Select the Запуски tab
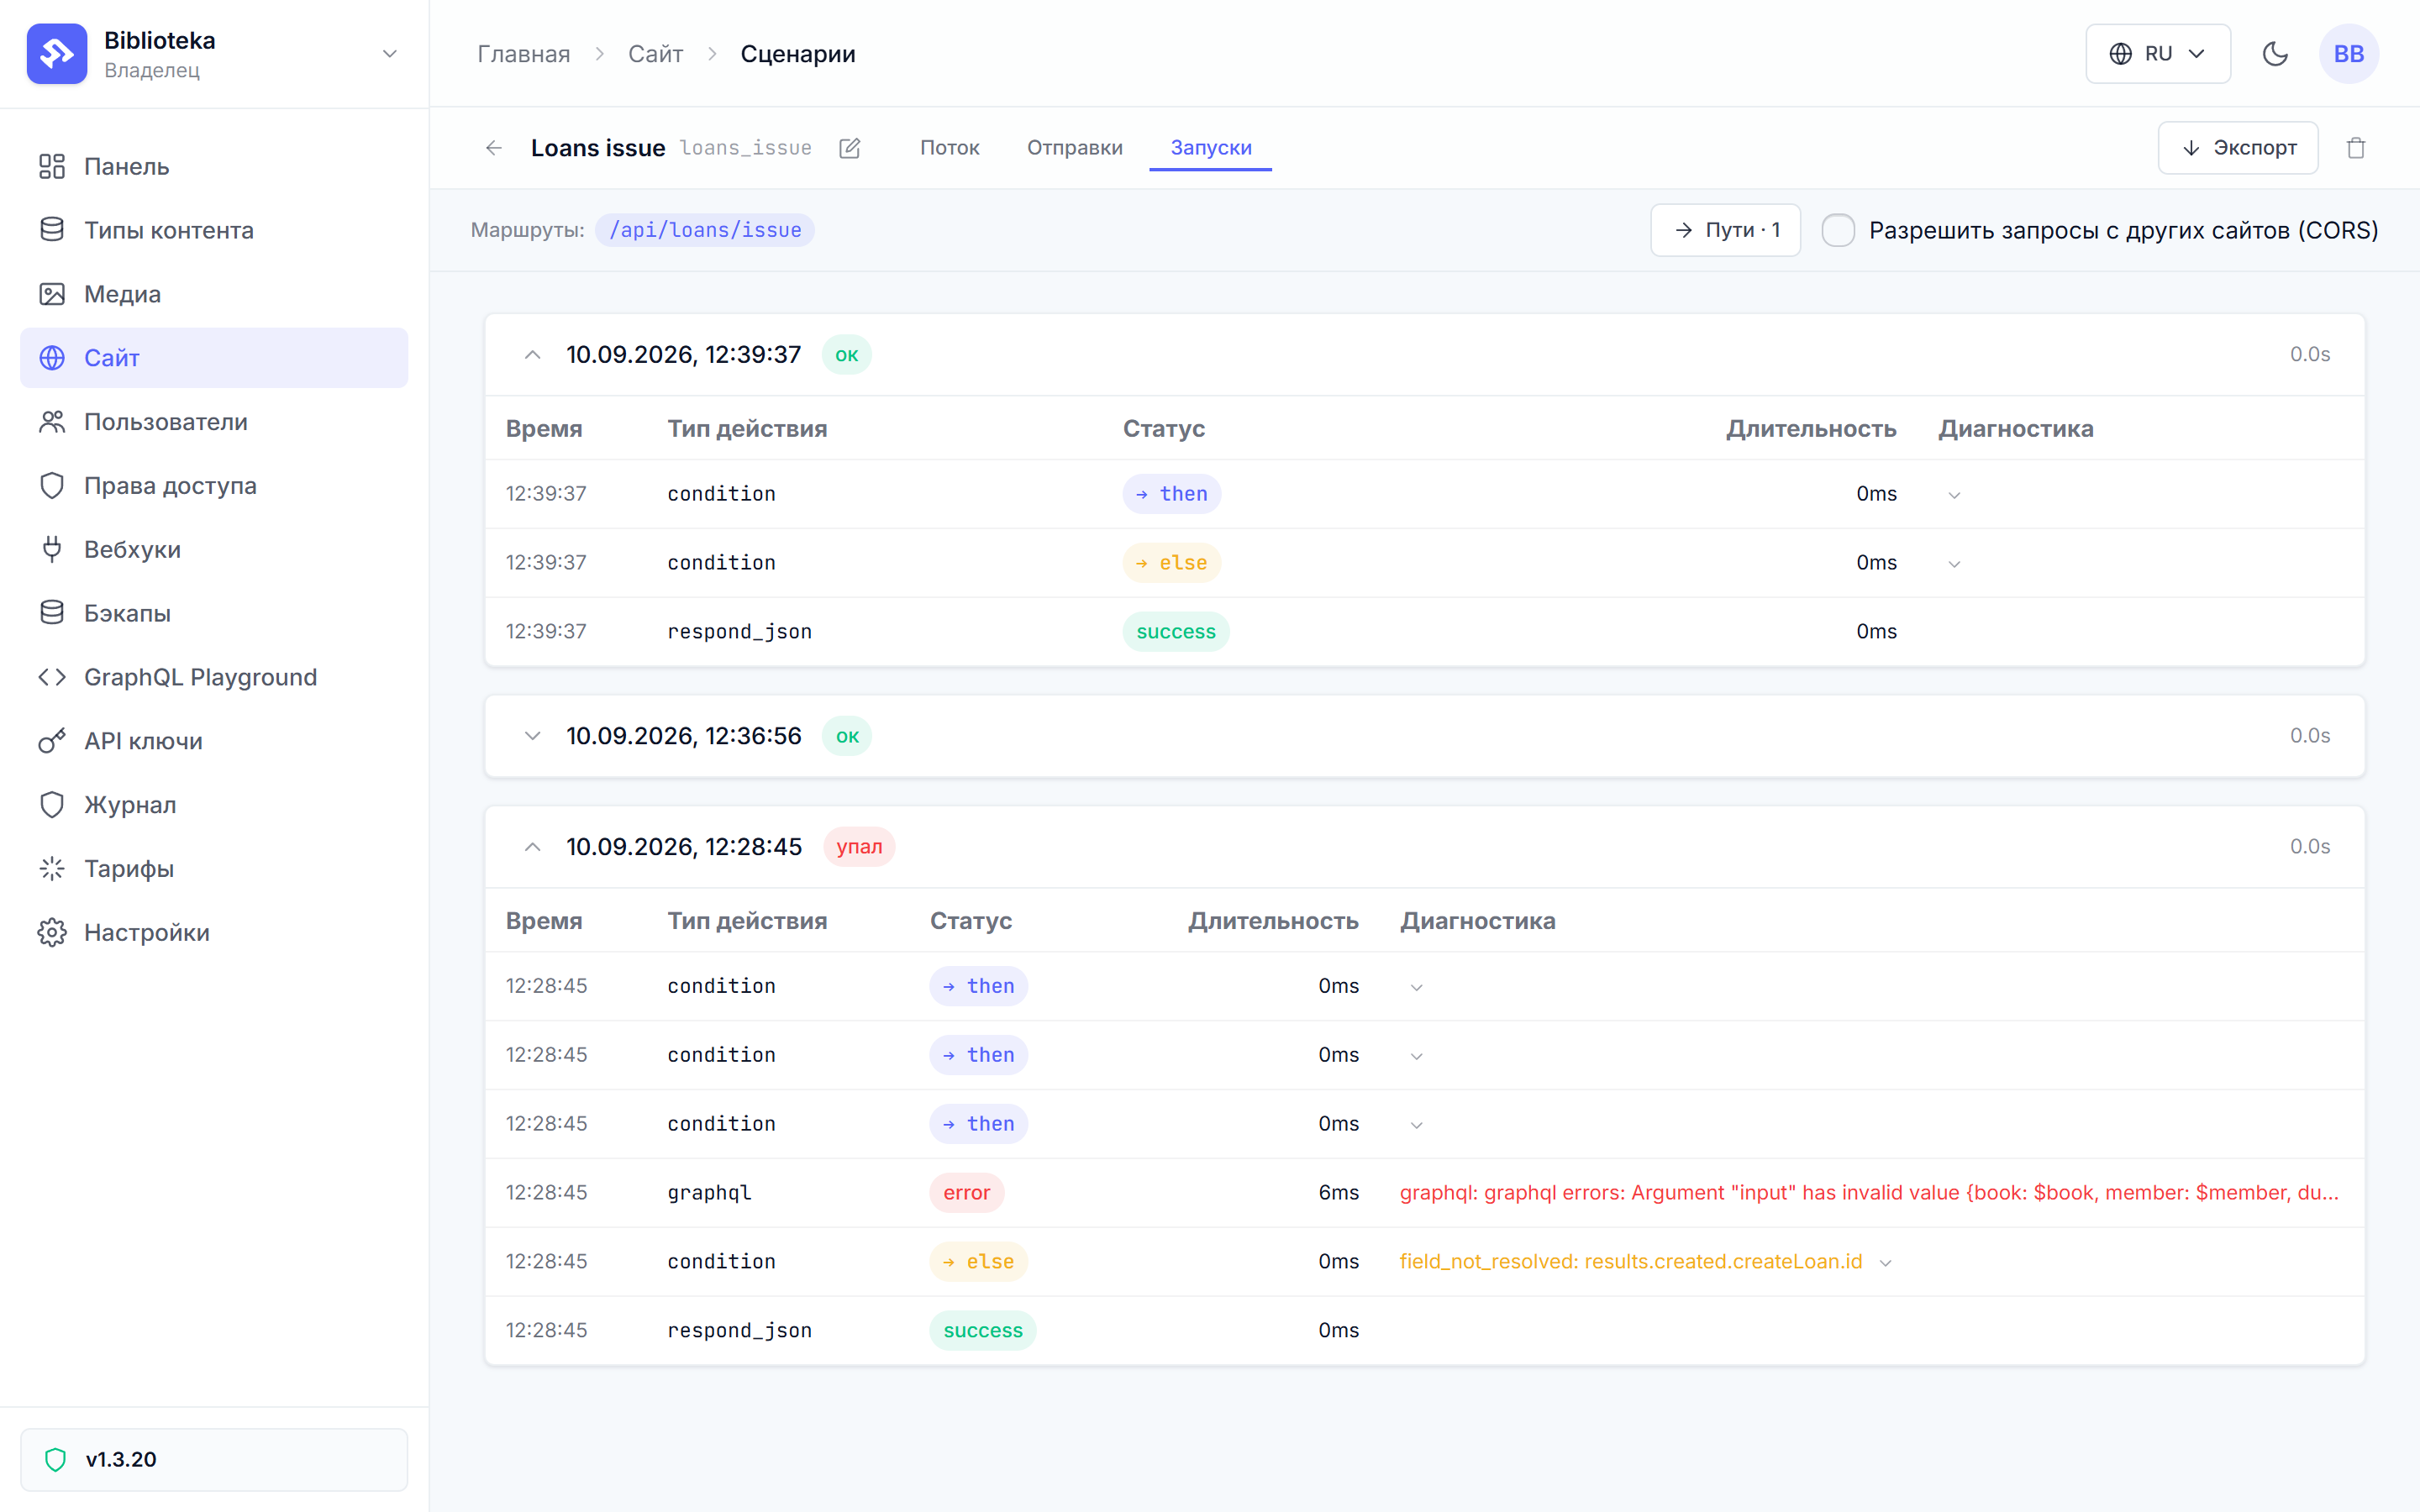This screenshot has width=2420, height=1512. point(1211,148)
